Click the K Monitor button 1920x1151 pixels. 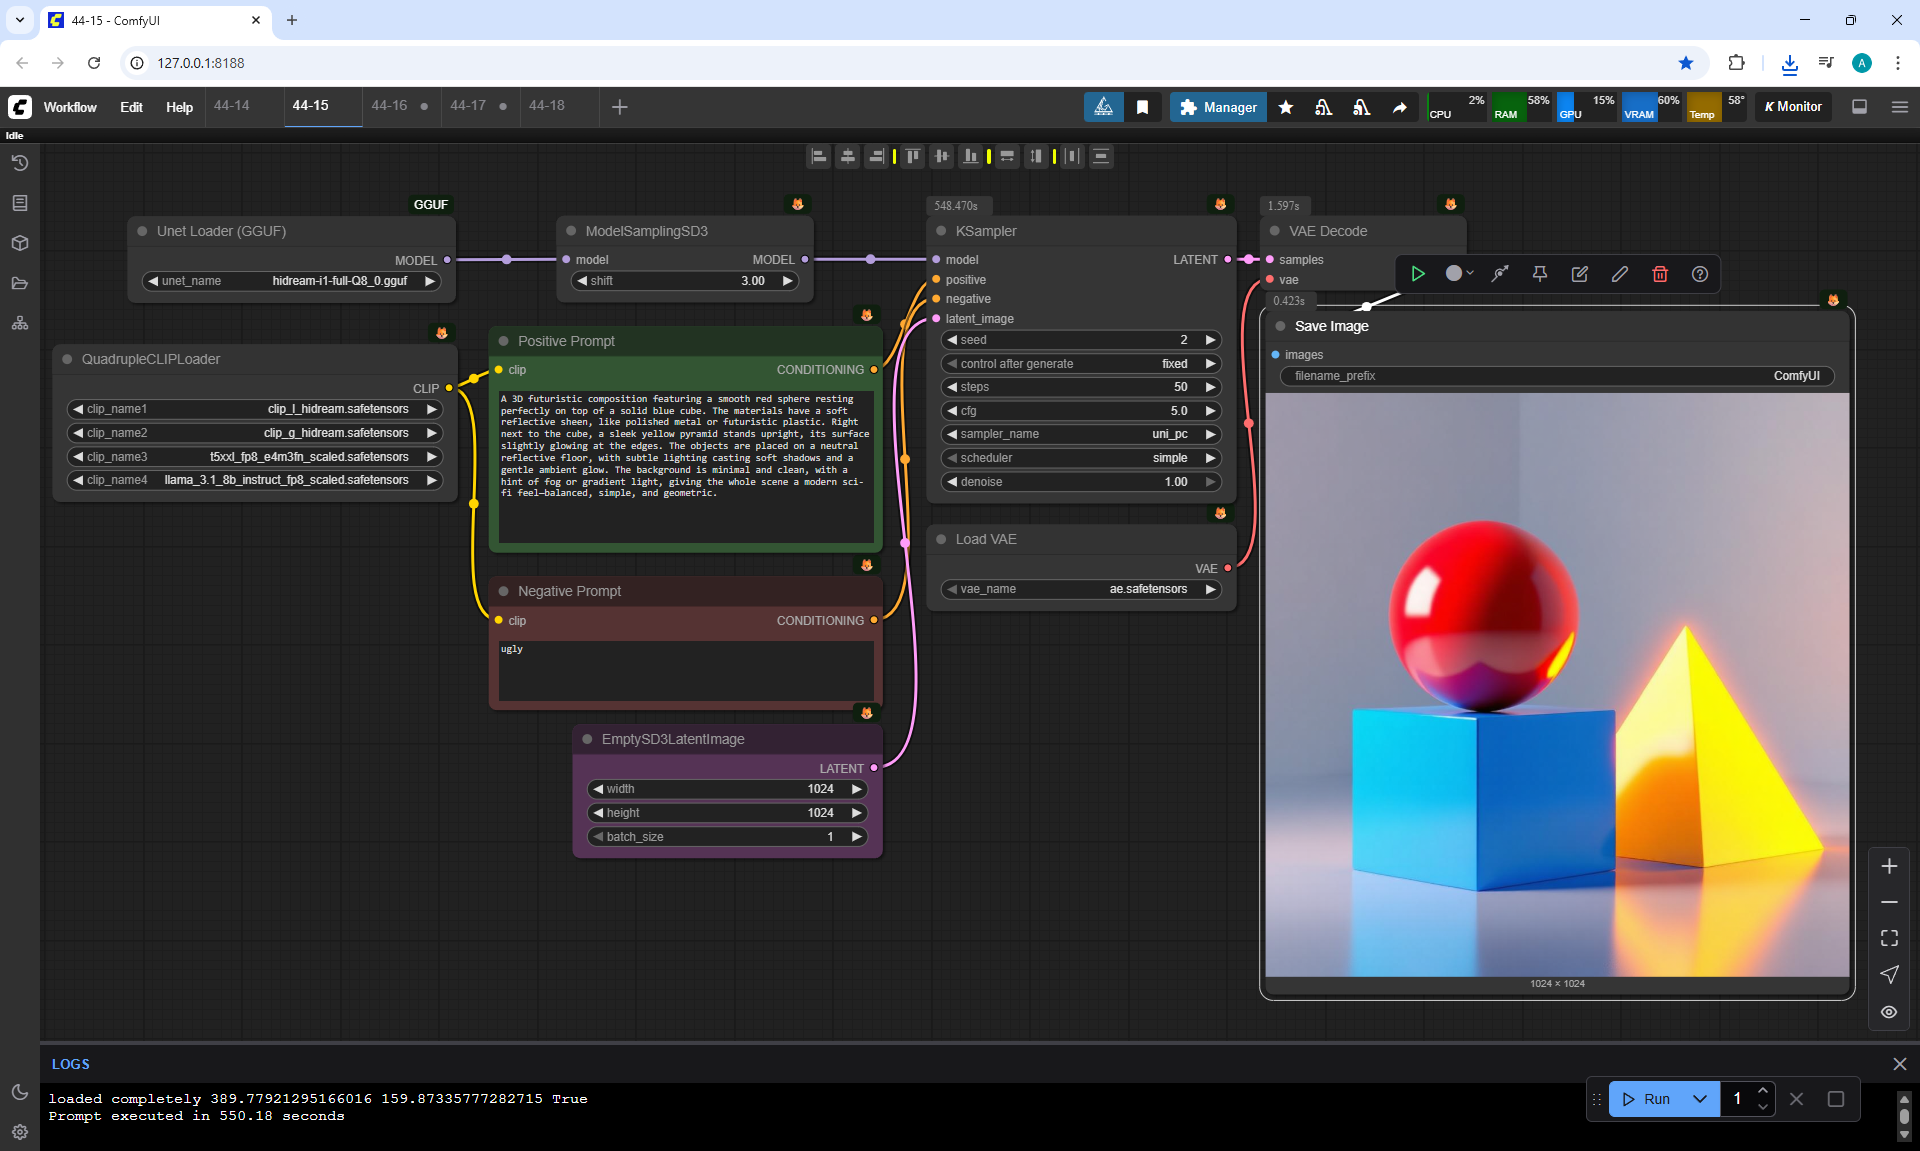point(1794,107)
